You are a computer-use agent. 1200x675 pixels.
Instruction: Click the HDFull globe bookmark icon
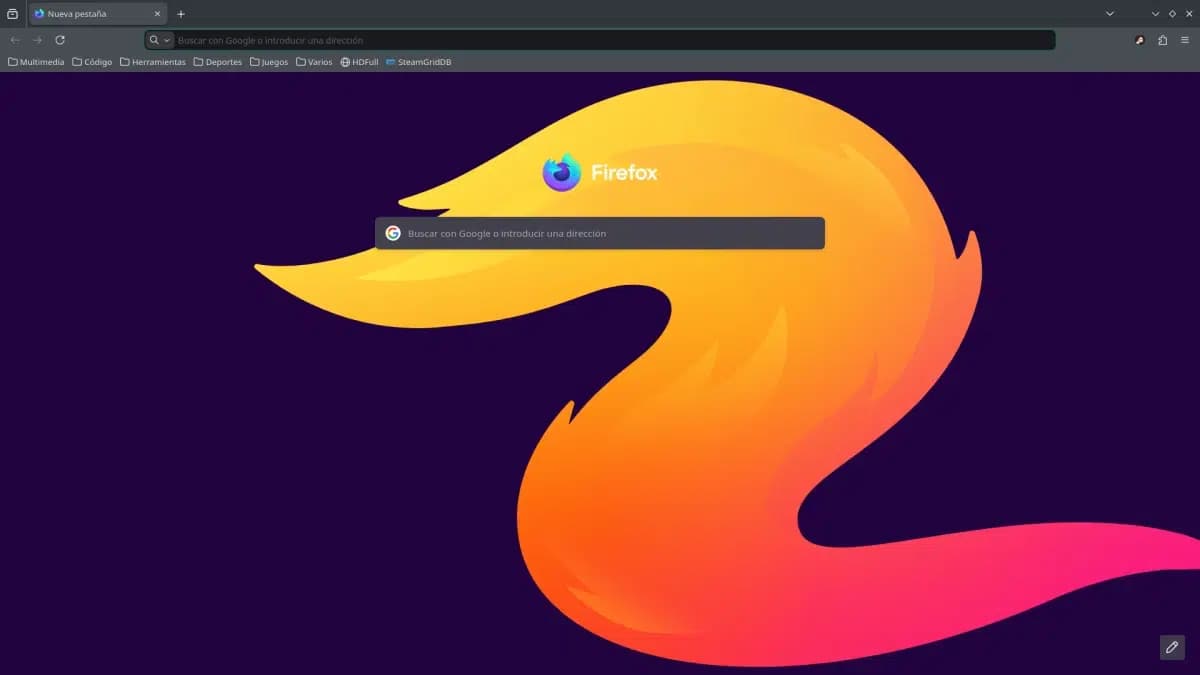[345, 61]
